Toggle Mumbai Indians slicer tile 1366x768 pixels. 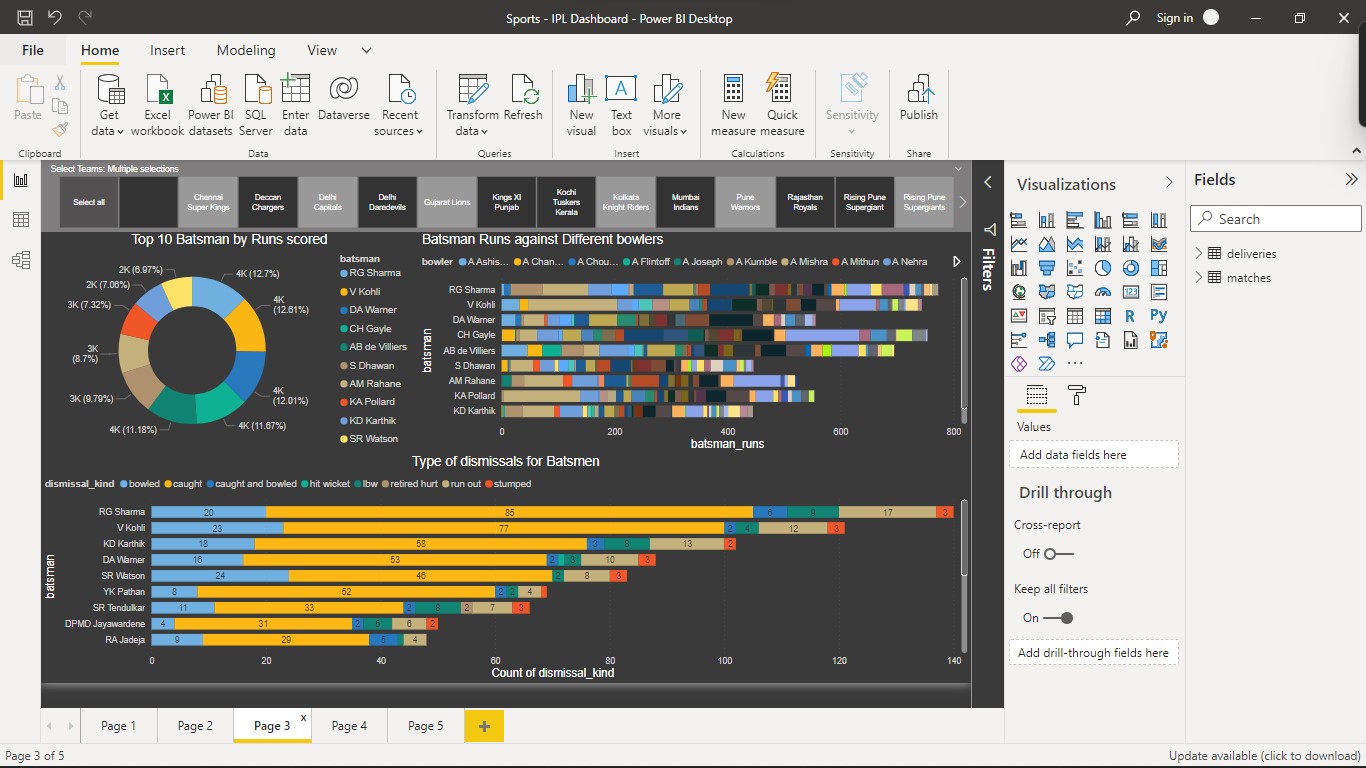point(685,202)
